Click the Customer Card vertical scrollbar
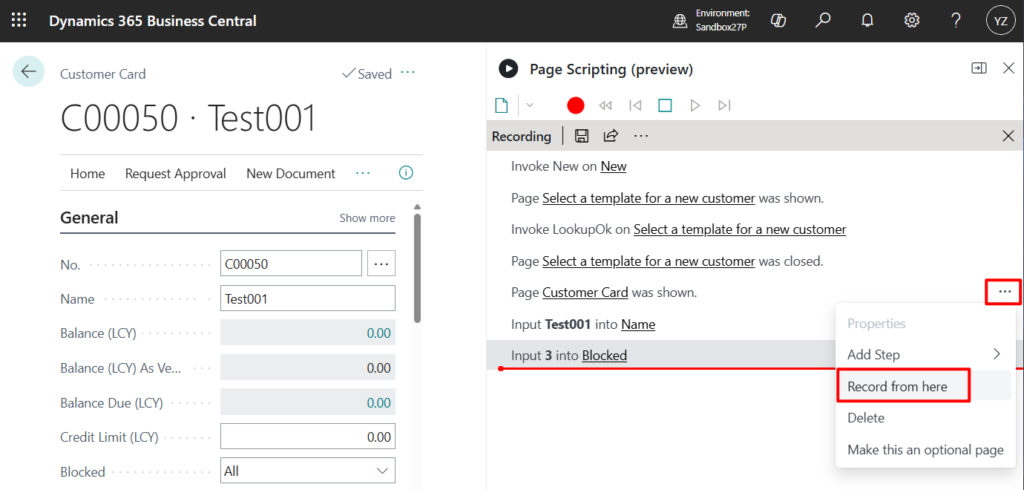This screenshot has width=1024, height=490. pyautogui.click(x=417, y=270)
